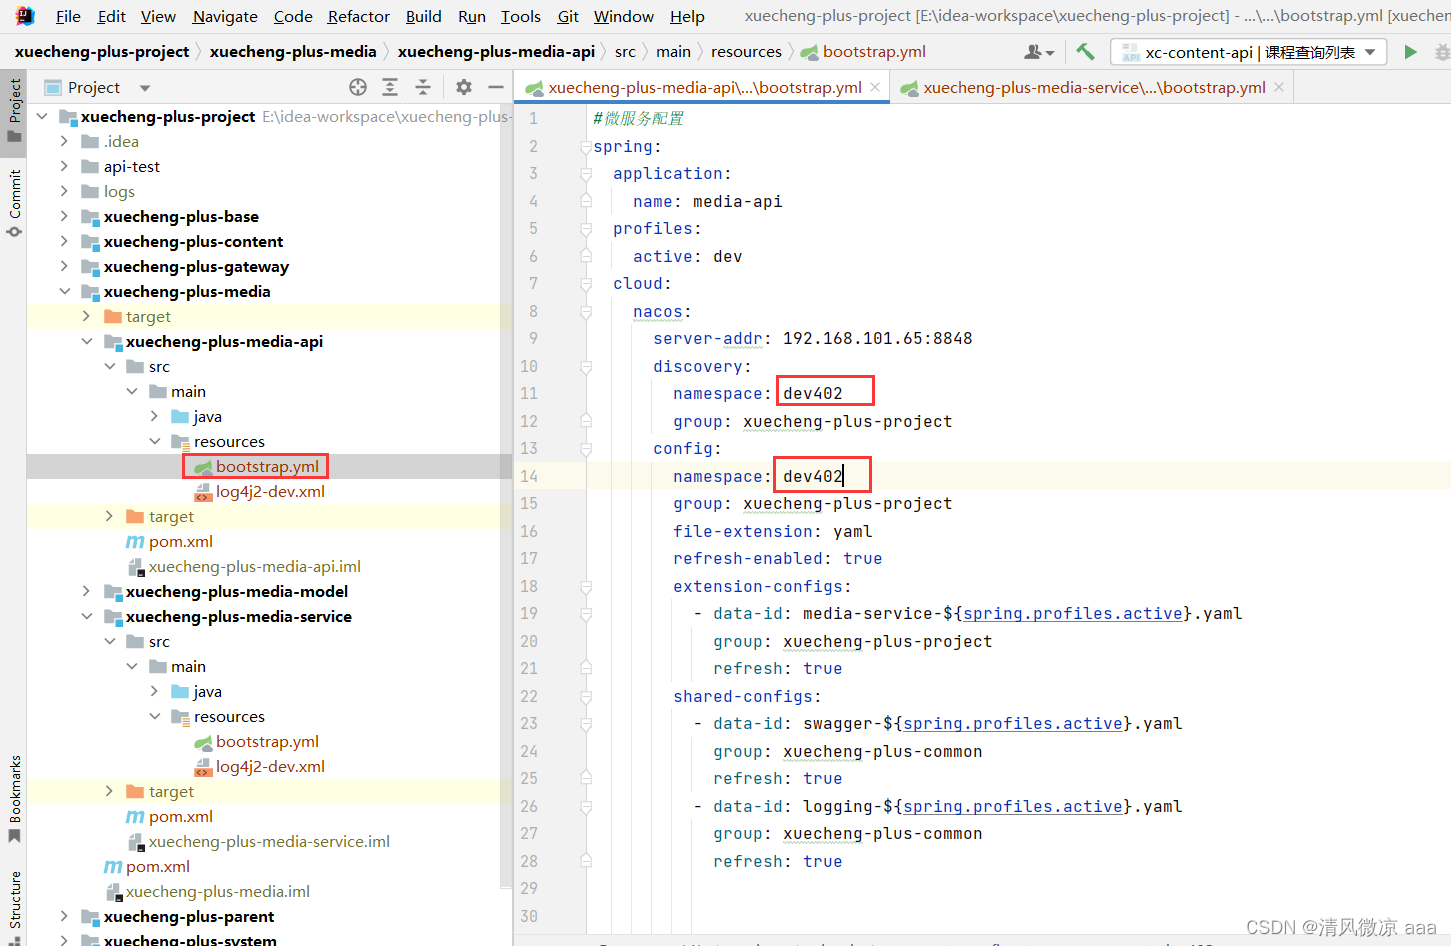Click server-addr value 192.168.101.65:8848
Screen dimensions: 1451x946
click(877, 338)
